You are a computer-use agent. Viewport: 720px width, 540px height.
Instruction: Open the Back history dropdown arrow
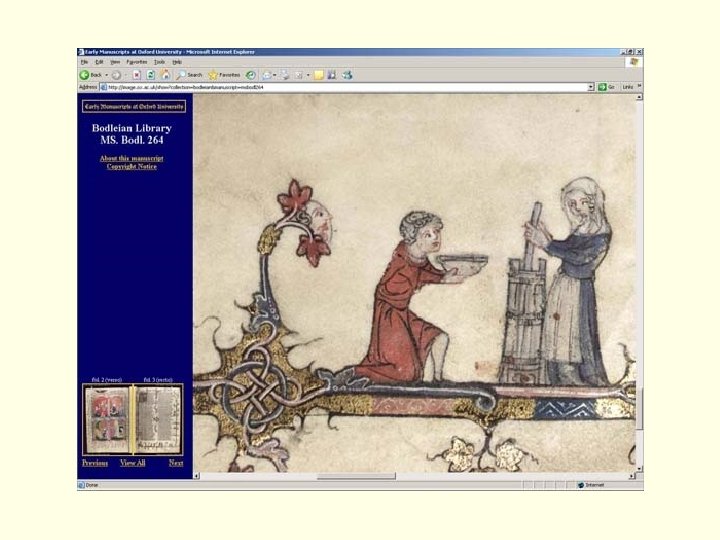tap(107, 75)
